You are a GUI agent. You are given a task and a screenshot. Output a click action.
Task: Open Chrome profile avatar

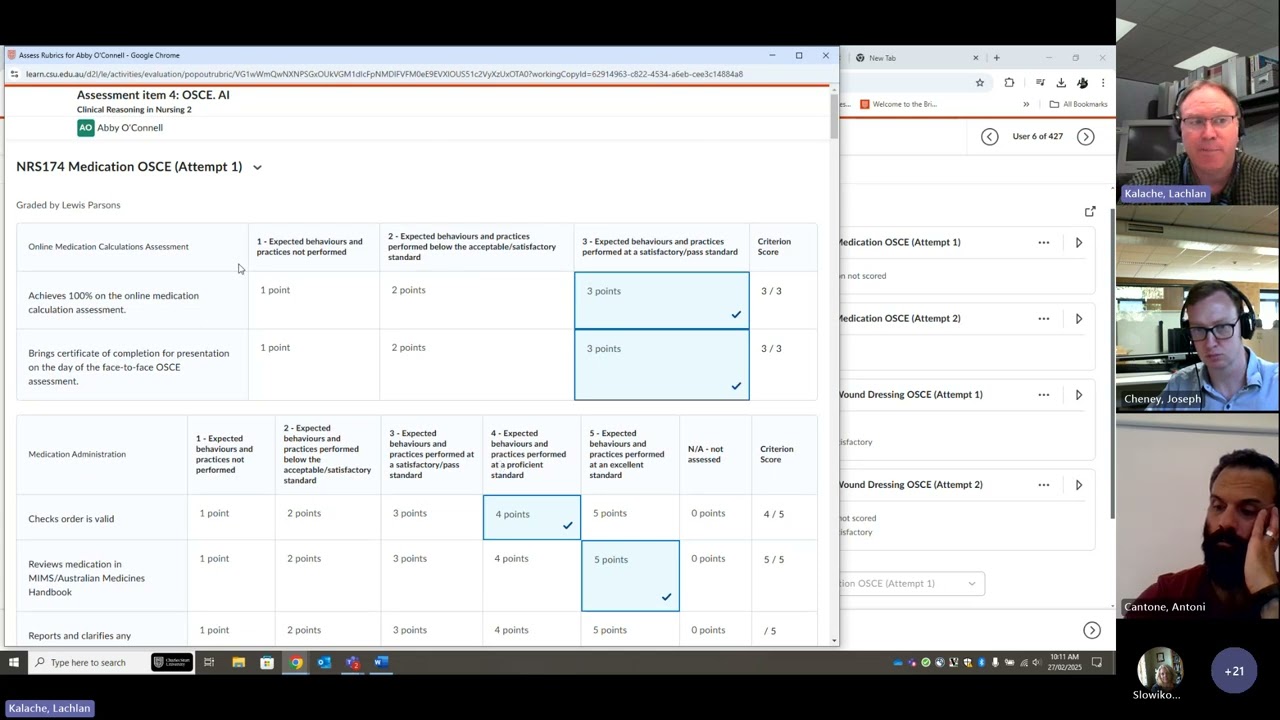click(x=1082, y=83)
